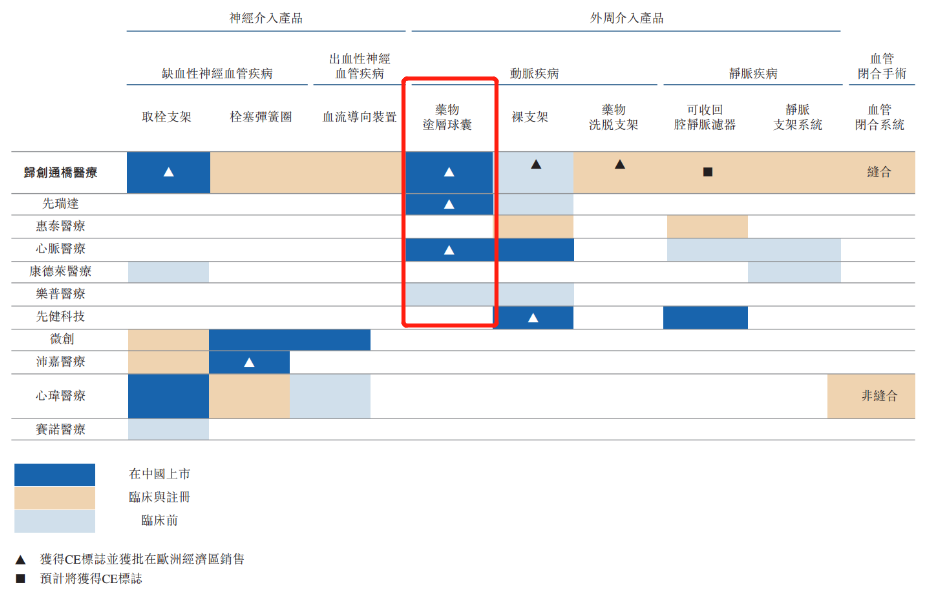Viewport: 925px width, 595px height.
Task: Select the beige 臨床與註冊 legend swatch
Action: [54, 497]
